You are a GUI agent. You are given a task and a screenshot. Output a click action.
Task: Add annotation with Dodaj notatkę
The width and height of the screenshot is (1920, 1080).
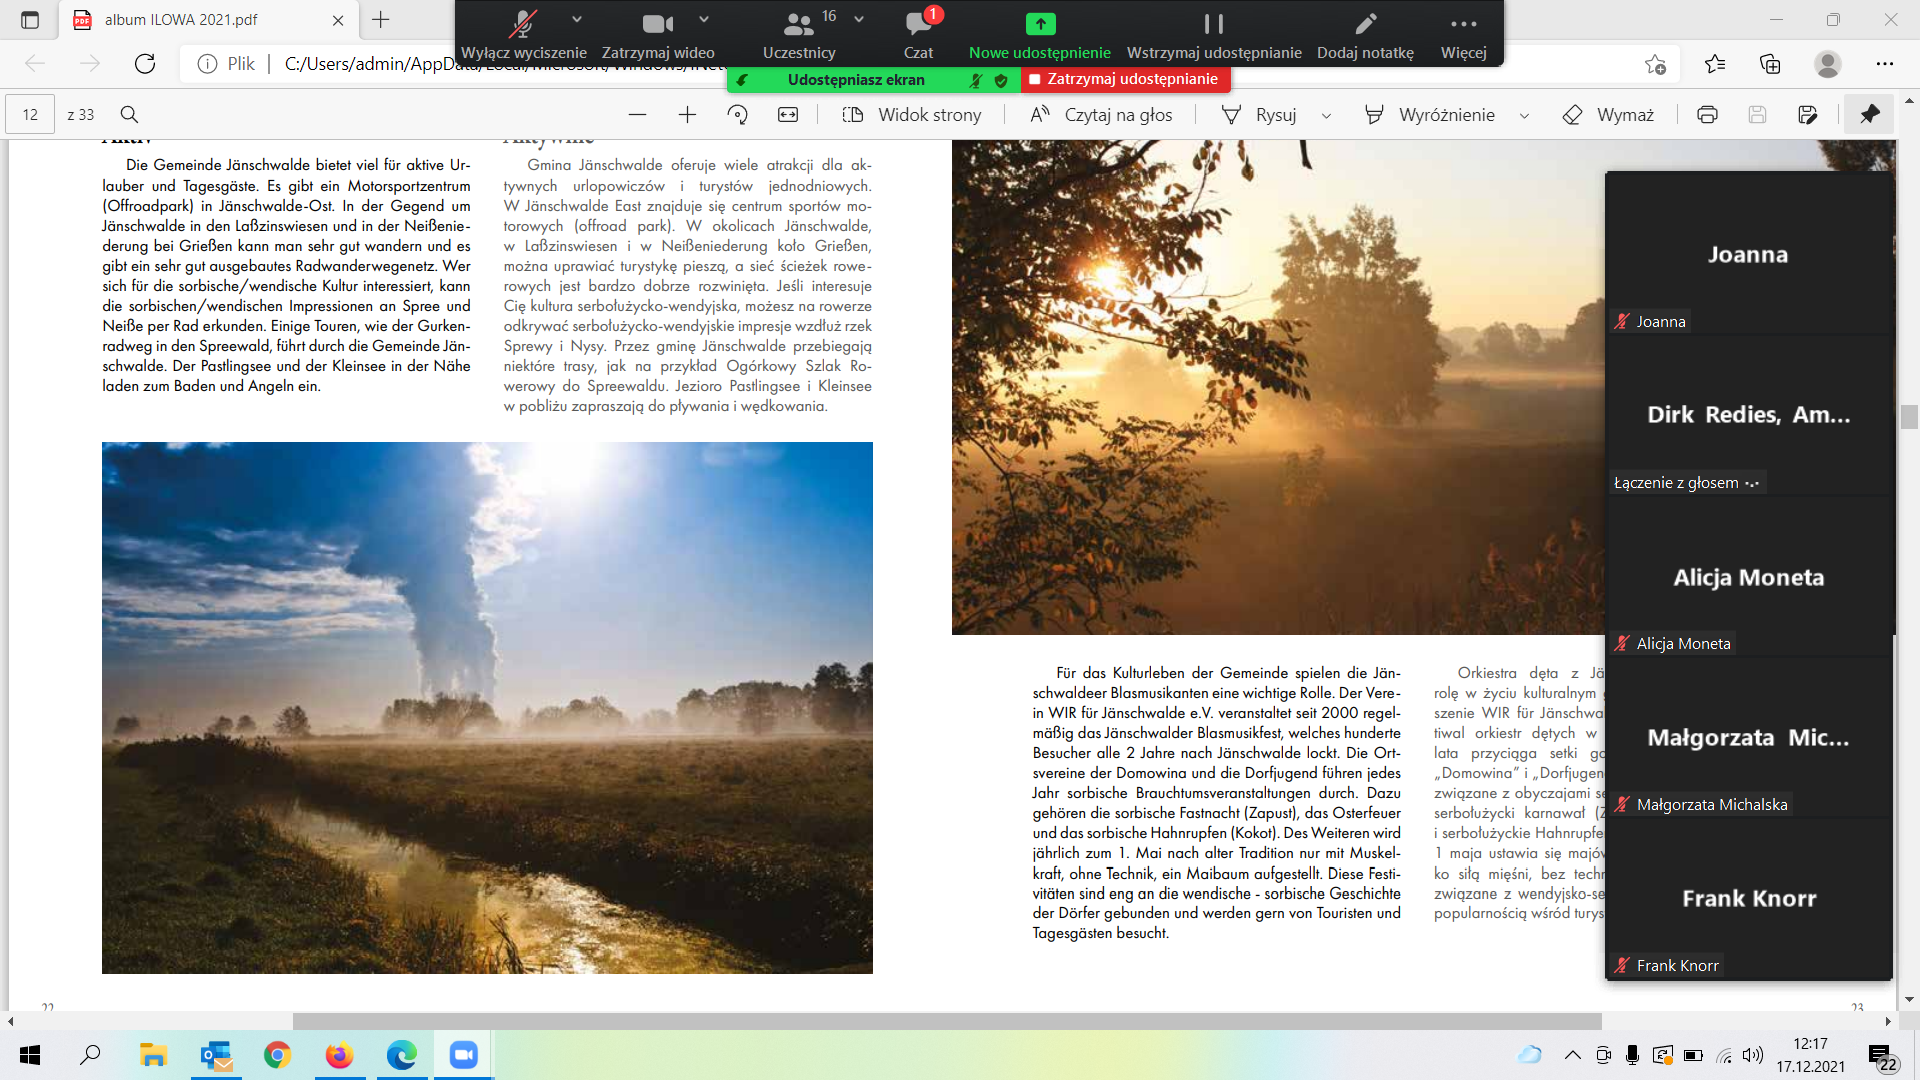point(1365,34)
